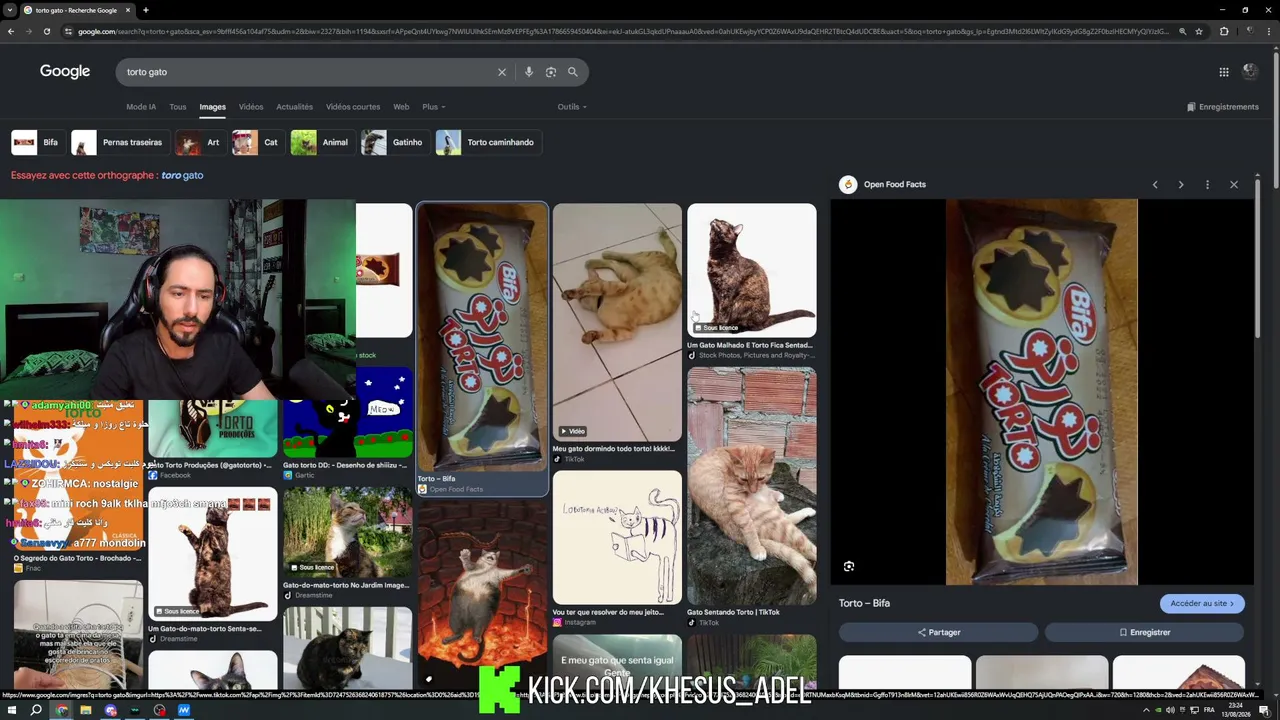
Task: Start voice search with microphone icon
Action: pos(529,72)
